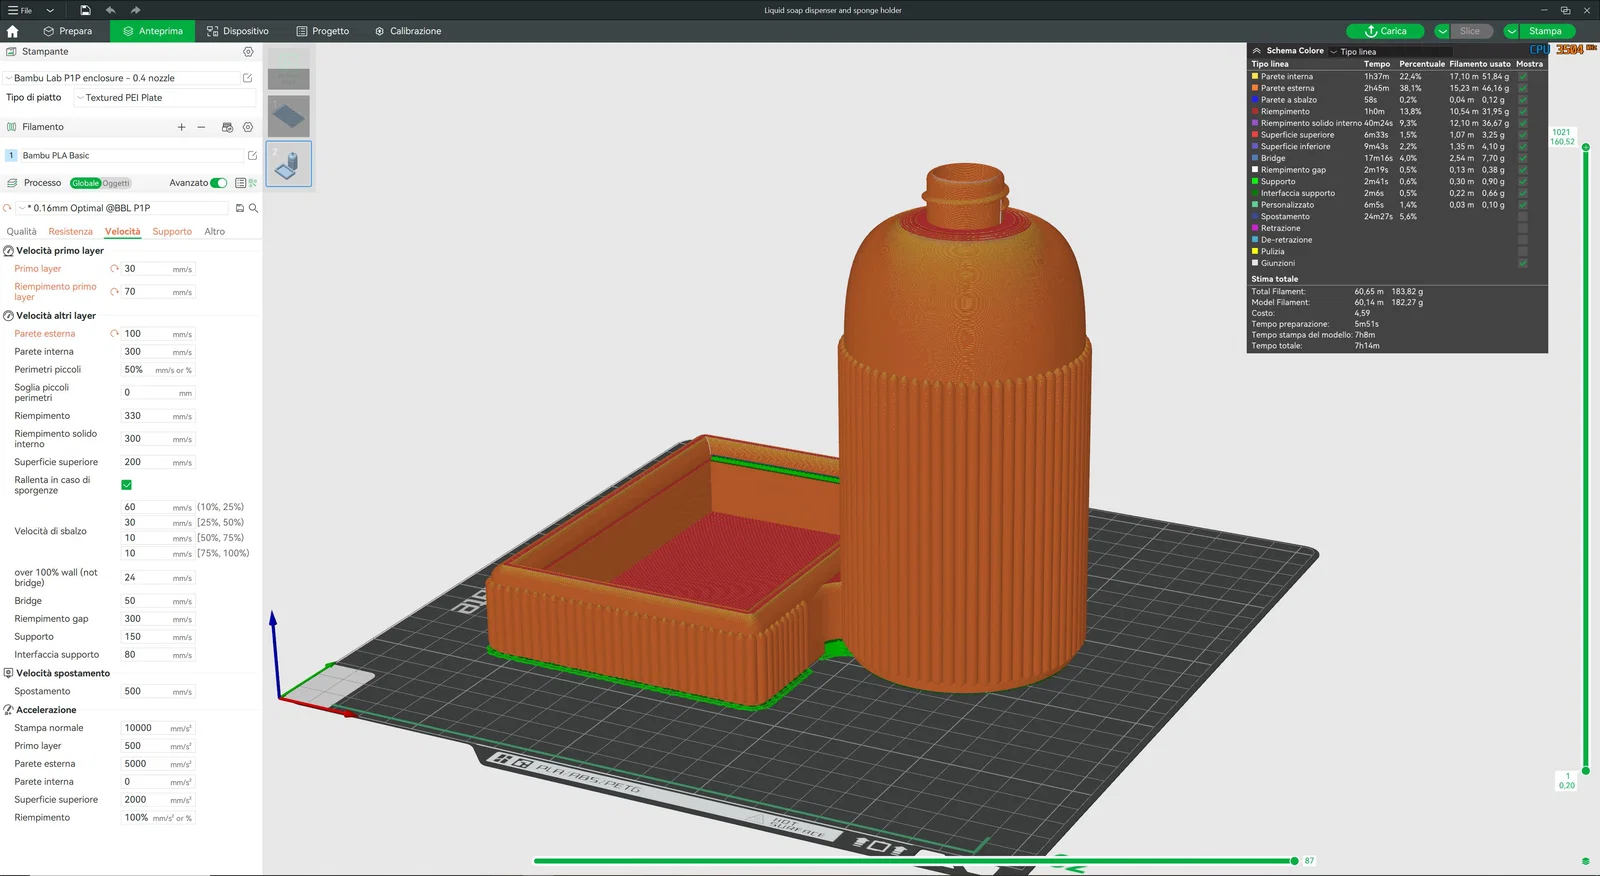Remove a filament with the minus icon
1600x876 pixels.
tap(201, 127)
